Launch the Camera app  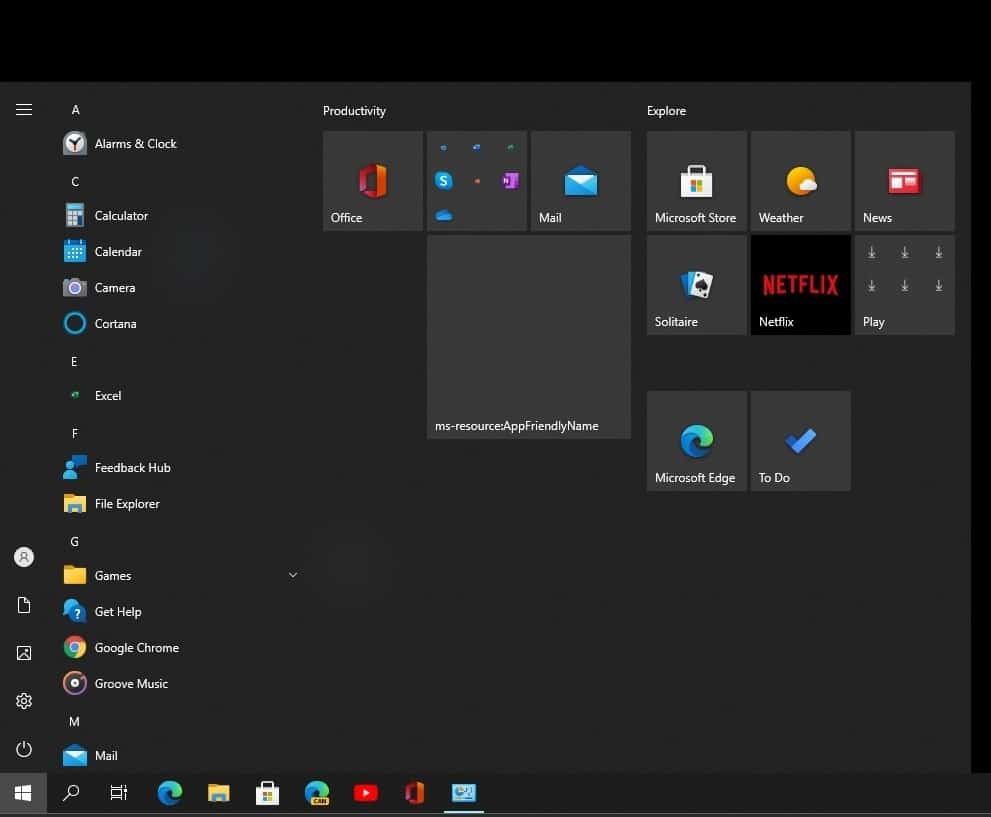114,287
